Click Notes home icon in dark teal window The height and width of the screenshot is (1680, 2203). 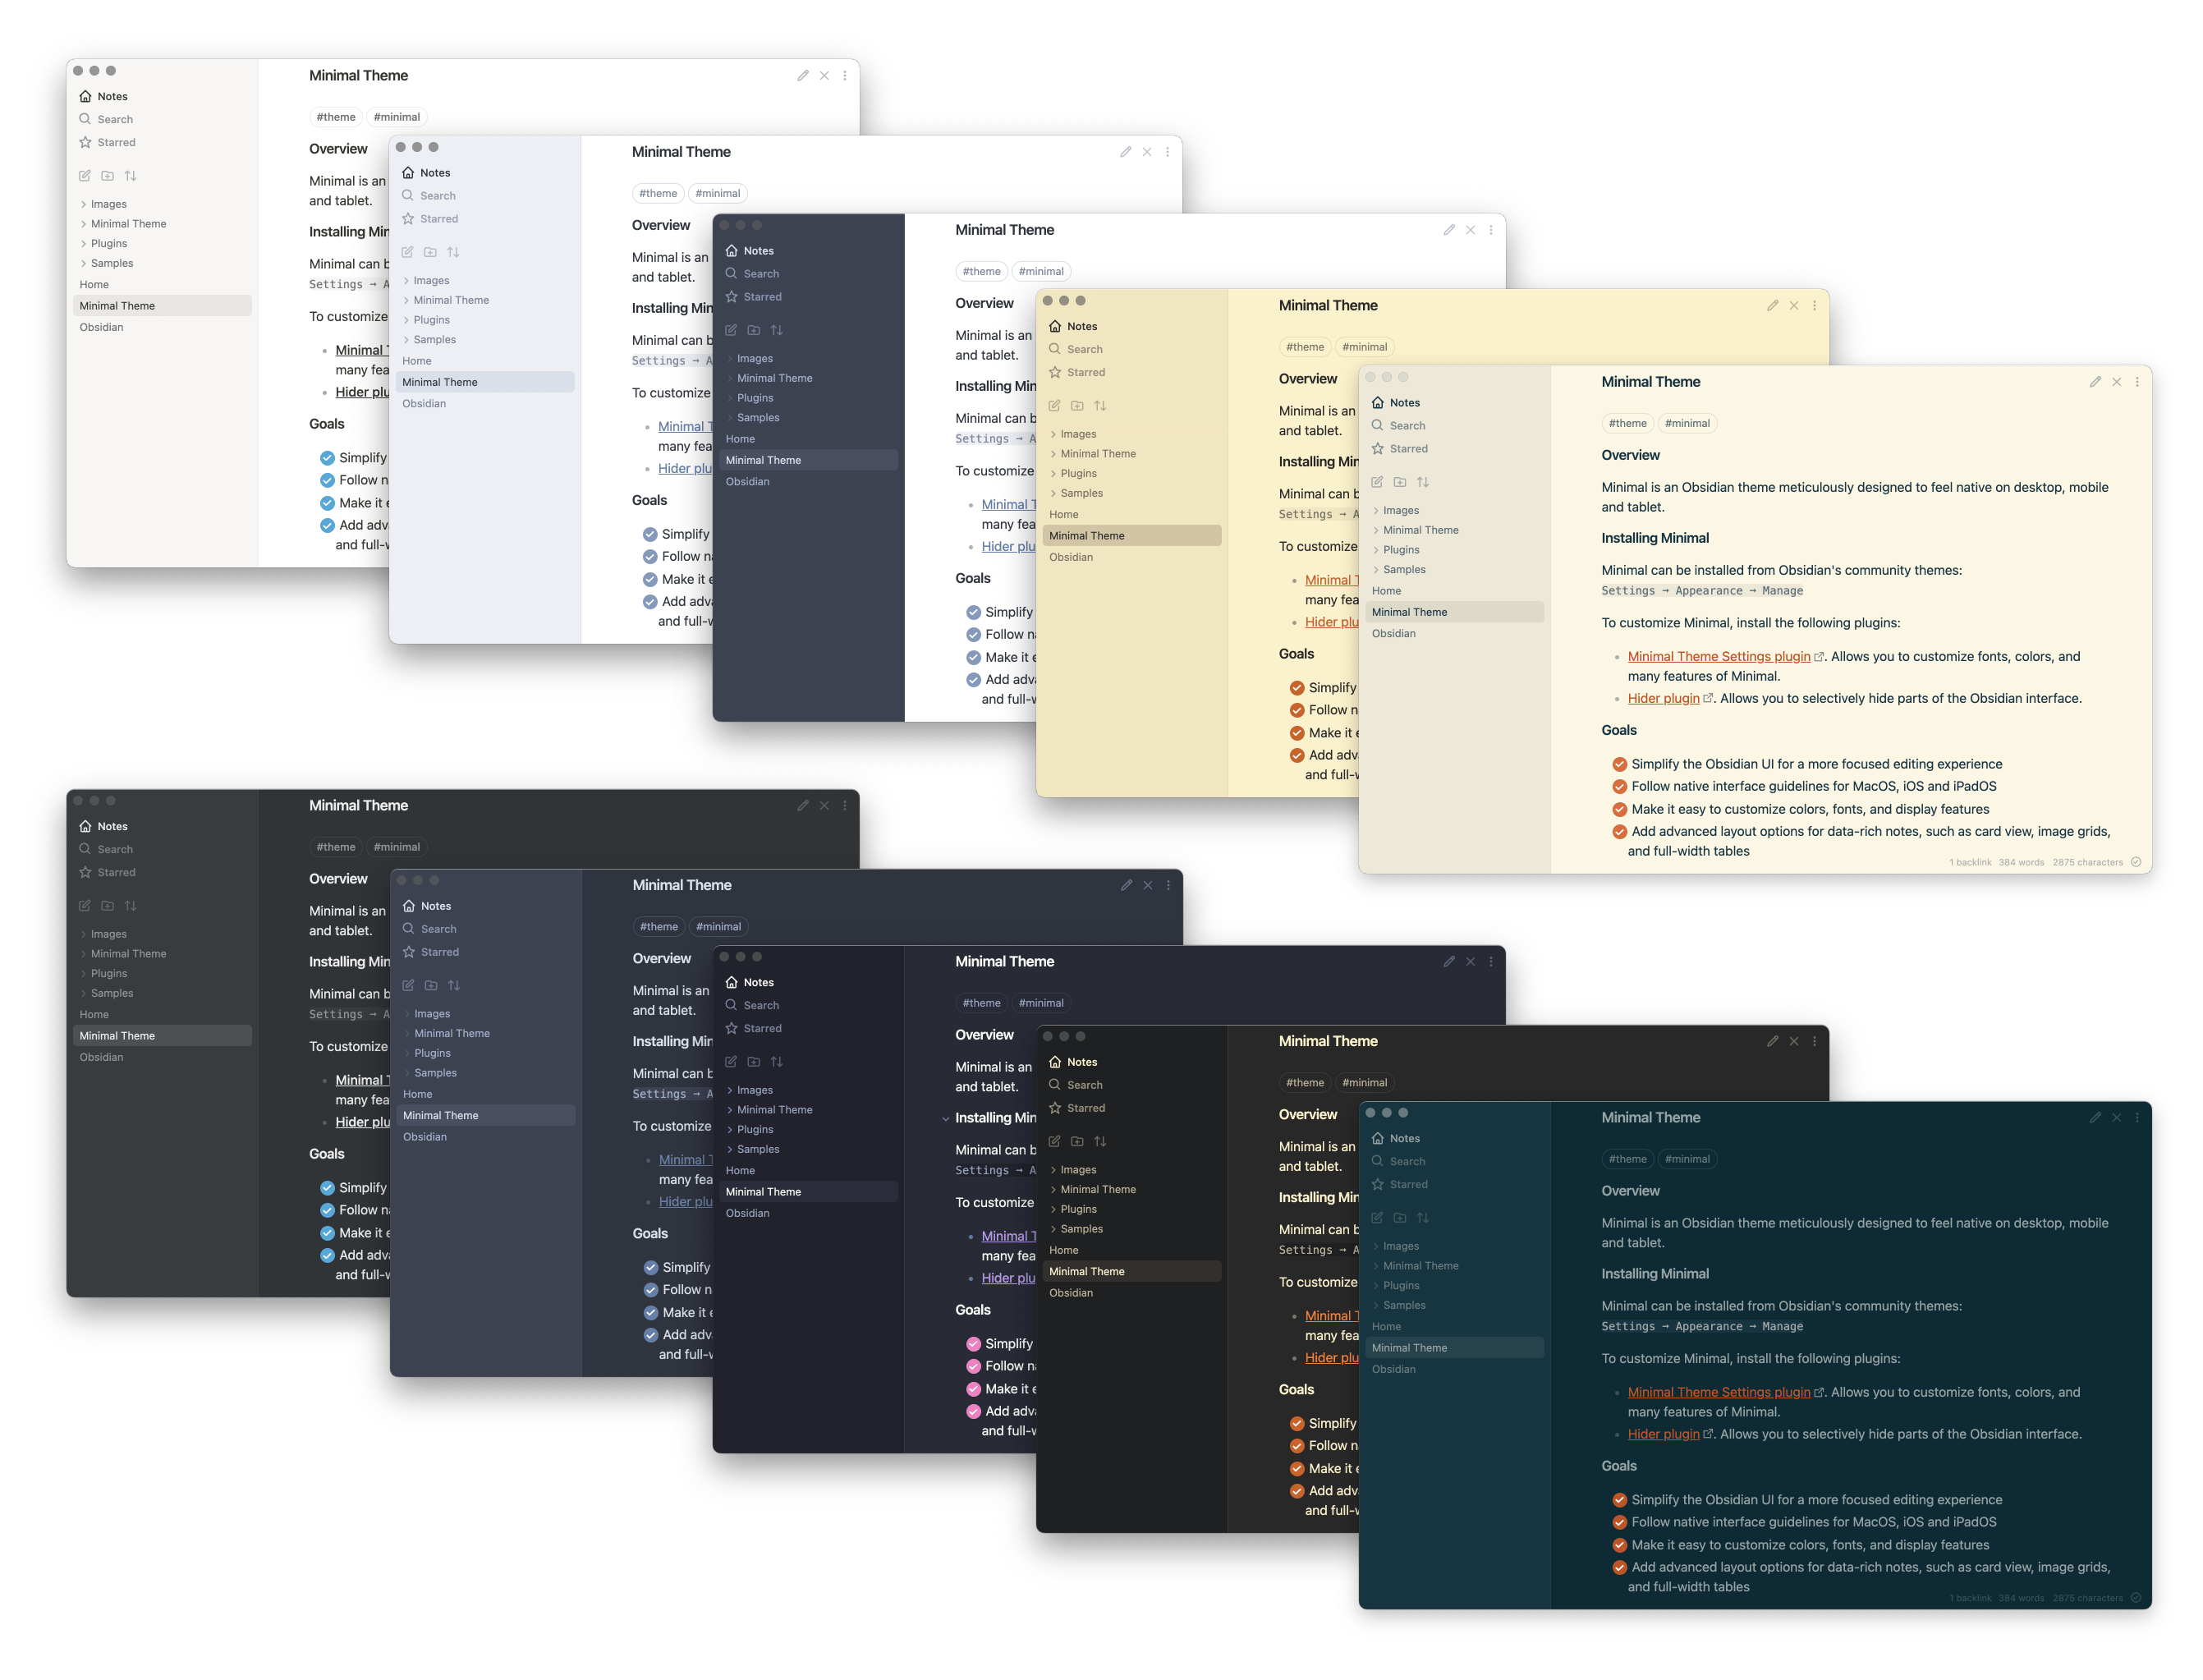pos(1378,1139)
